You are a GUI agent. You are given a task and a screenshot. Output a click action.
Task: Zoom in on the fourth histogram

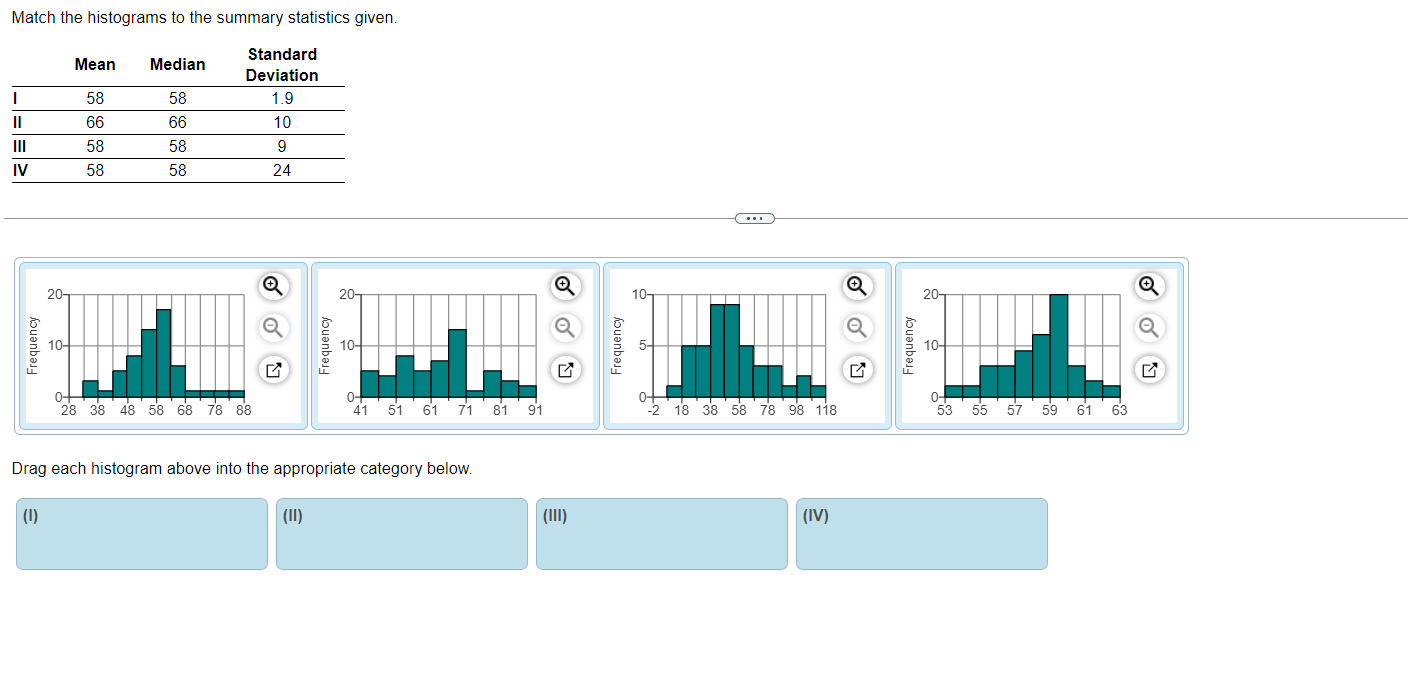[x=1148, y=286]
